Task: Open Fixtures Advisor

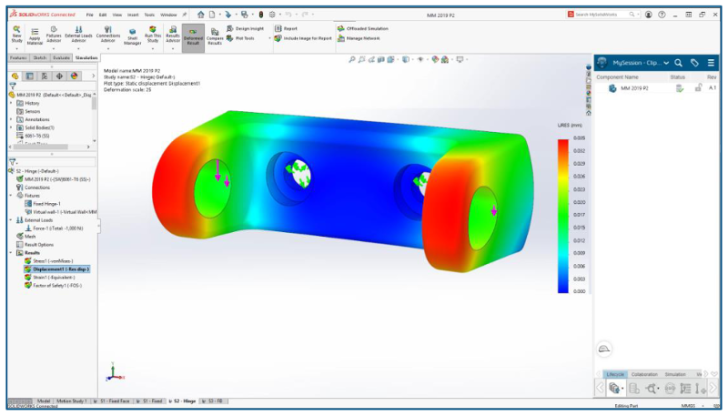Action: (x=54, y=36)
